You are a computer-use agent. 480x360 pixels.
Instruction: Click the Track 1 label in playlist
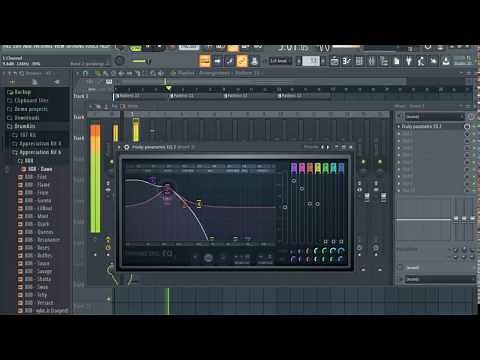click(x=81, y=96)
